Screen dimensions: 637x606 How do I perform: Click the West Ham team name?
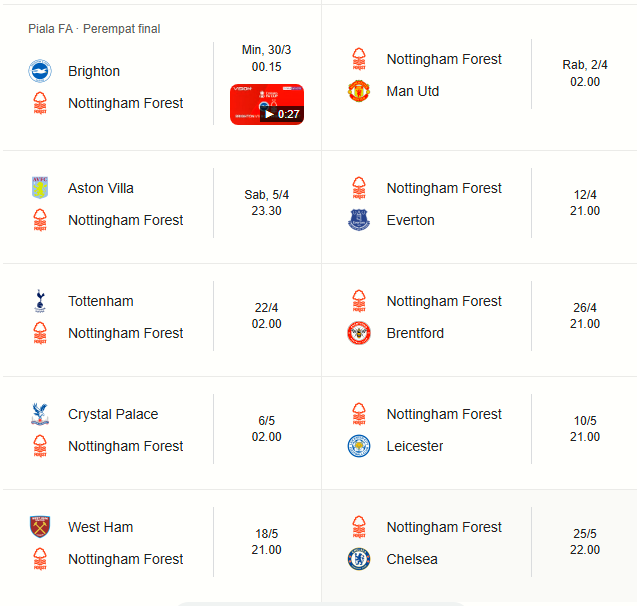(100, 527)
